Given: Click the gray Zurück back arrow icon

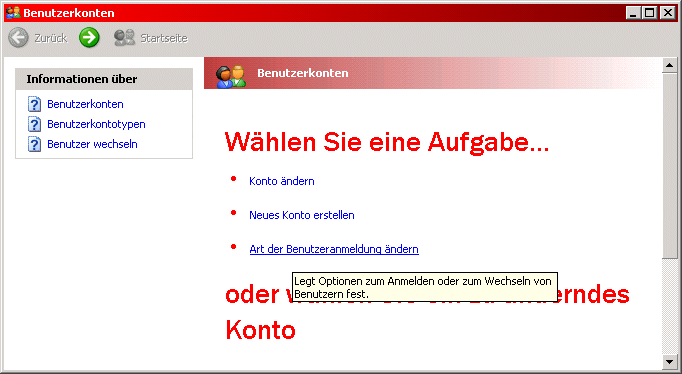Looking at the screenshot, I should (x=18, y=38).
